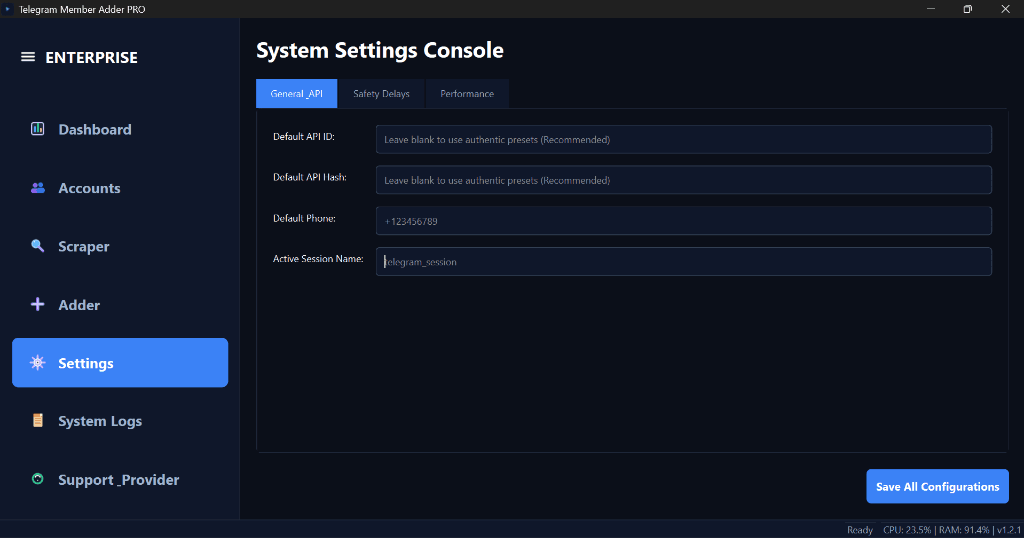Screen dimensions: 1024x538
Task: Click the Ready status text
Action: [x=860, y=530]
